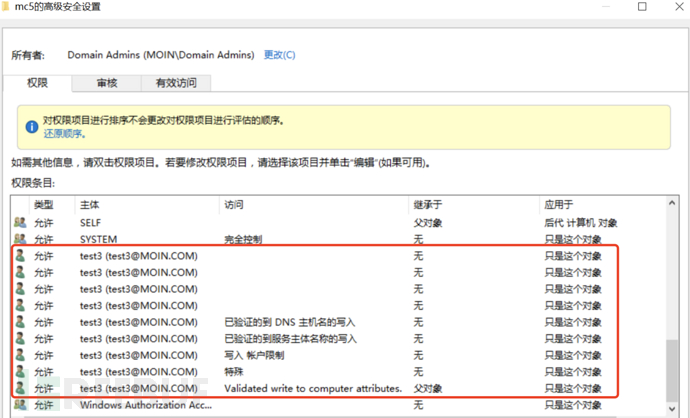Click the 还原顺序 link
The image size is (690, 418).
64,133
